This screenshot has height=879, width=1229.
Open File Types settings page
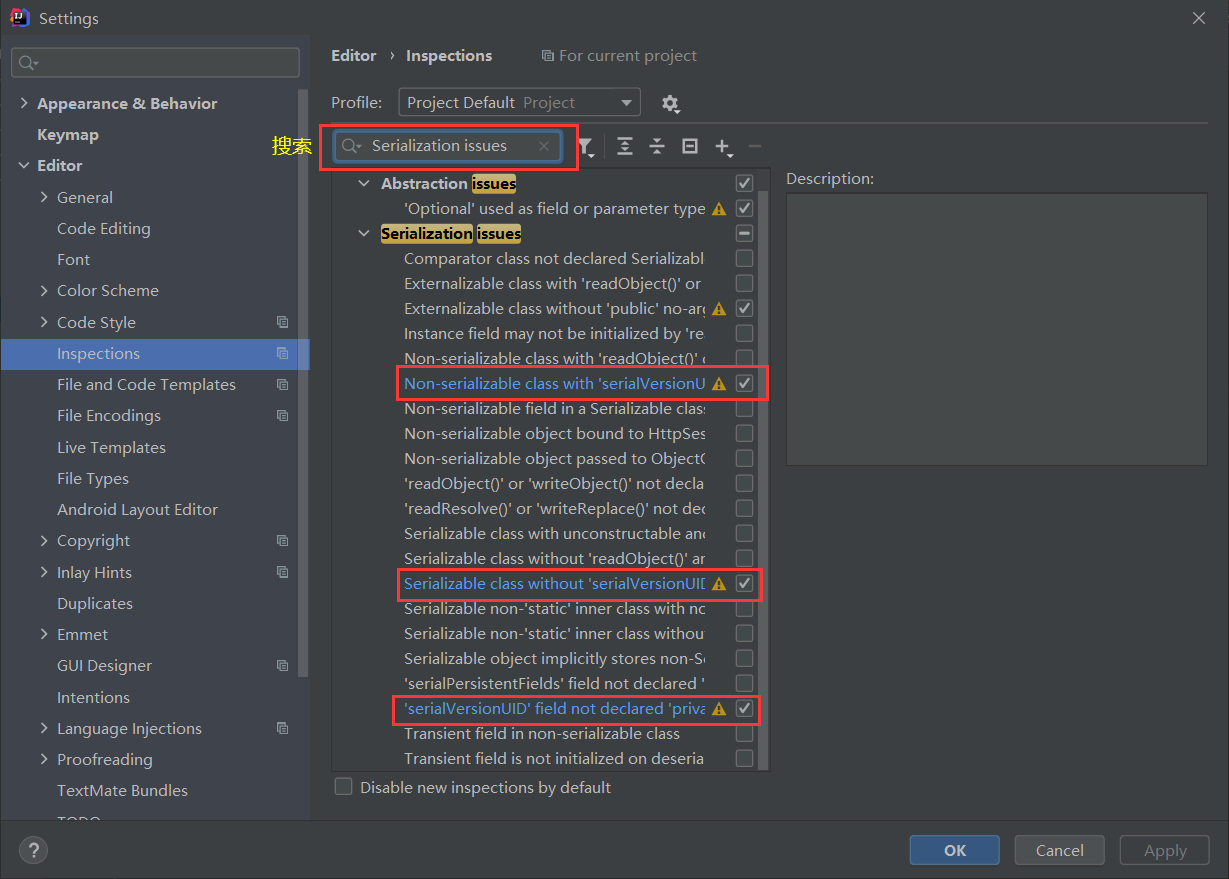click(93, 478)
